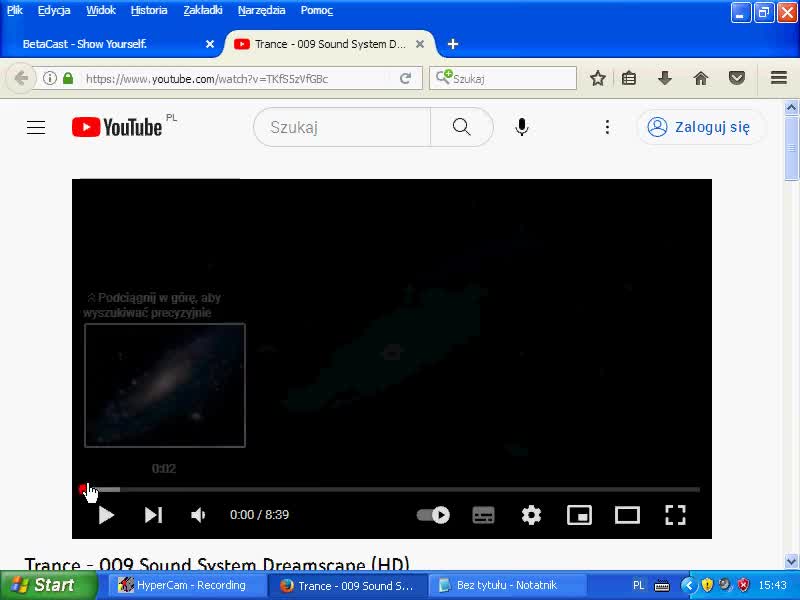800x600 pixels.
Task: Skip to the next video
Action: 154,515
